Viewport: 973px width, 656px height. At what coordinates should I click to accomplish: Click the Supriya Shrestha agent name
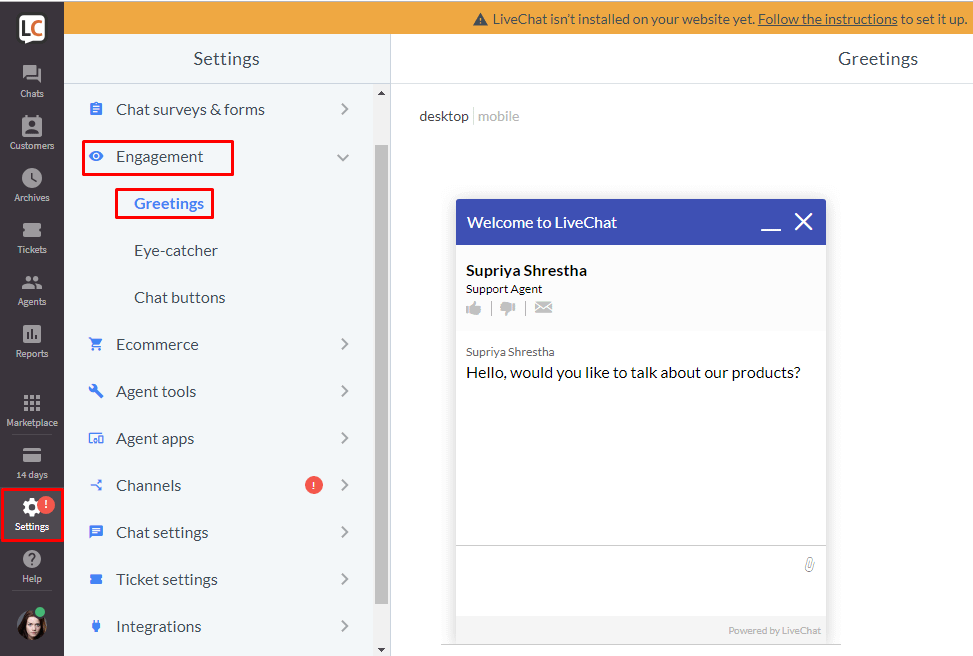pos(526,271)
